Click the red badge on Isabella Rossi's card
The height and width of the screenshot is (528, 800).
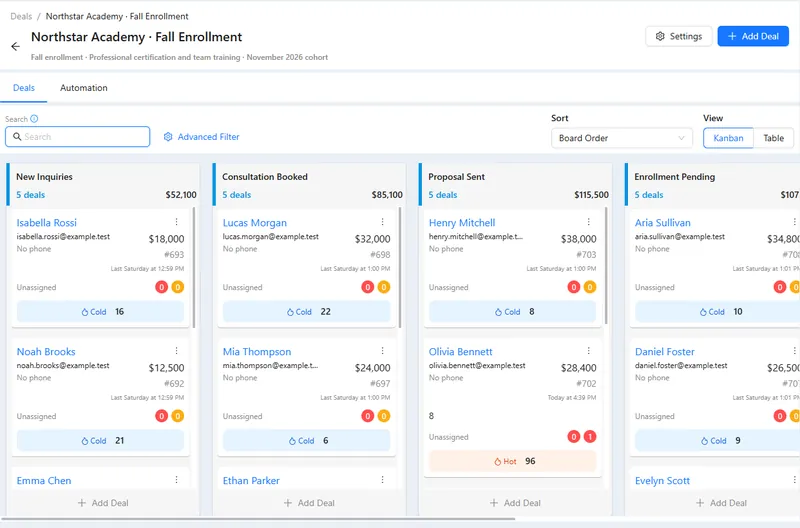click(162, 287)
